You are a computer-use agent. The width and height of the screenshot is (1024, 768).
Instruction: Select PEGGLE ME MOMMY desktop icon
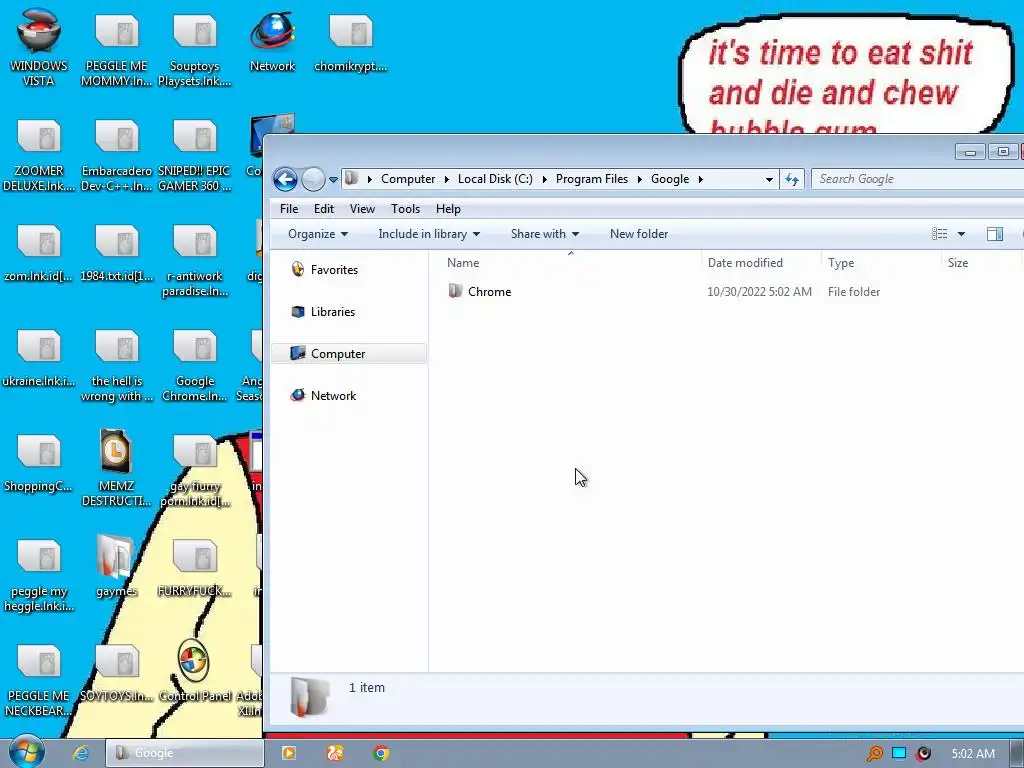click(x=116, y=49)
